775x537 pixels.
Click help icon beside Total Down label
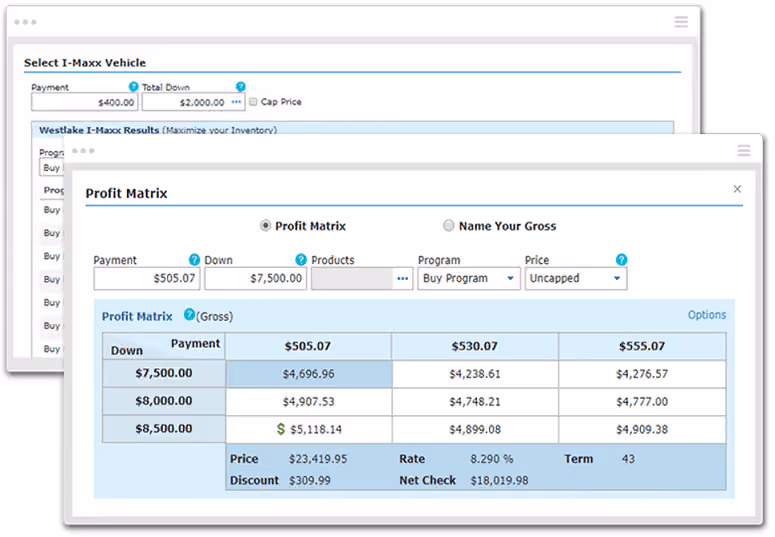pos(241,87)
